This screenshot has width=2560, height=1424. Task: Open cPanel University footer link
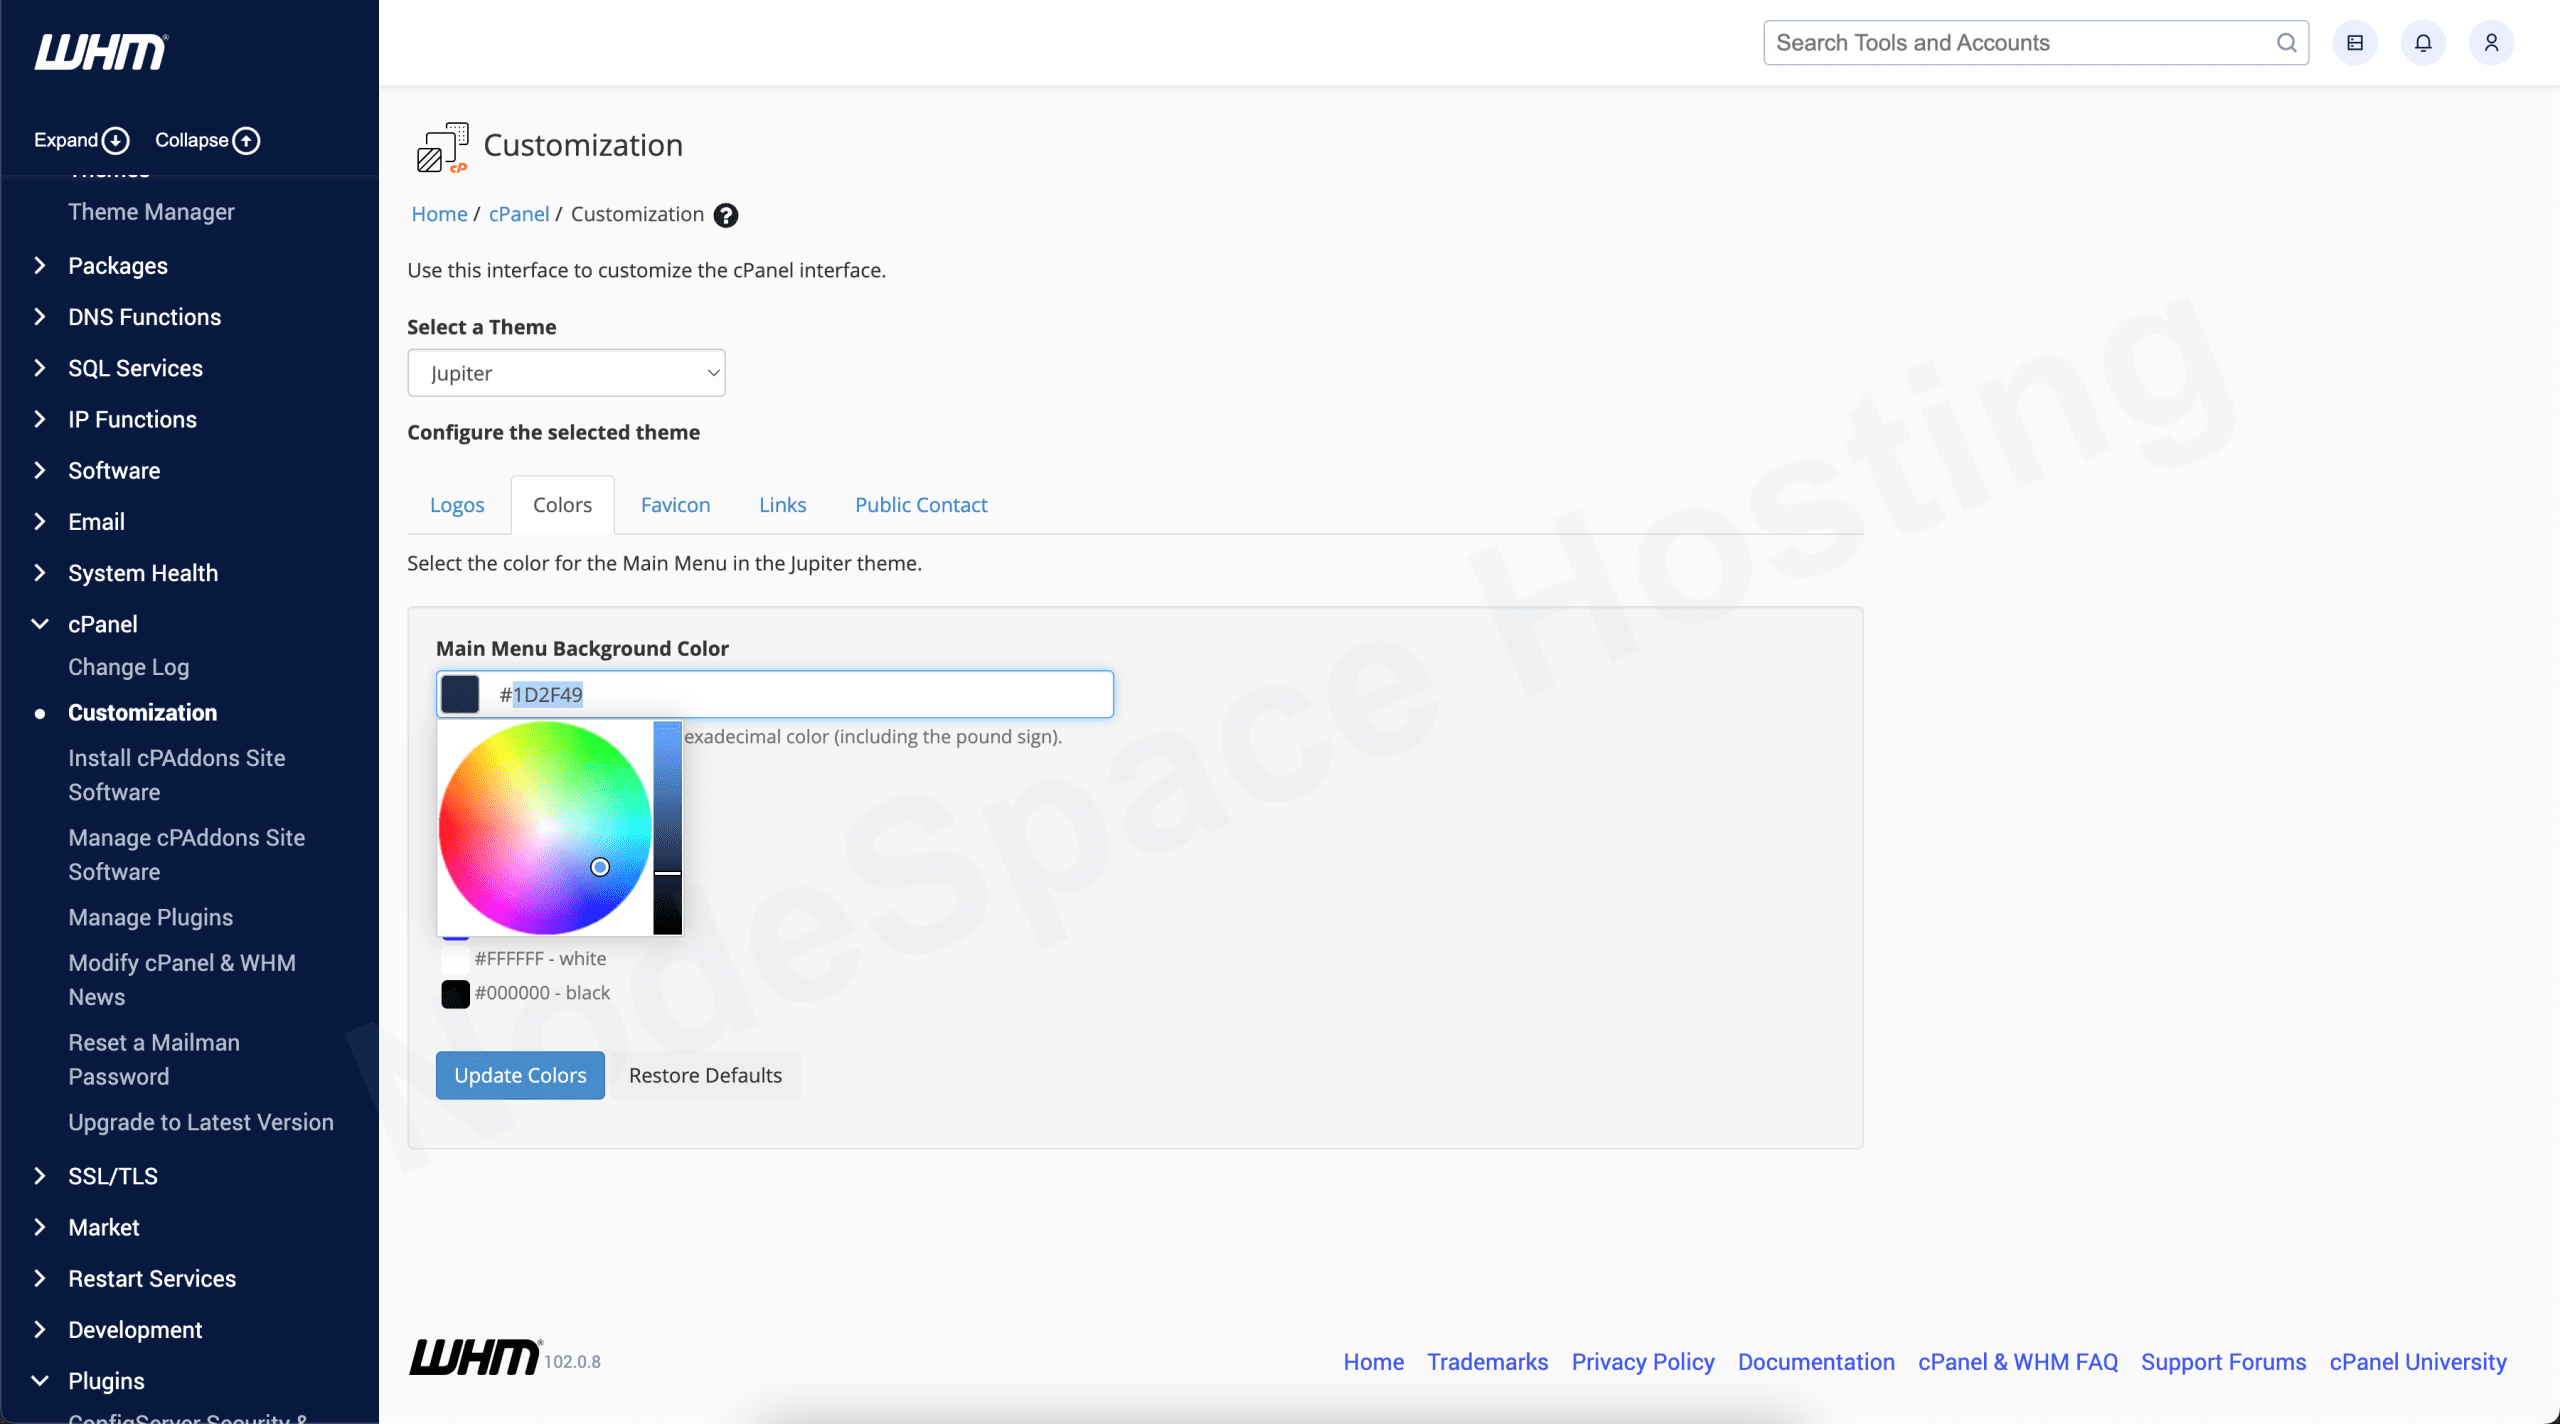pos(2418,1362)
